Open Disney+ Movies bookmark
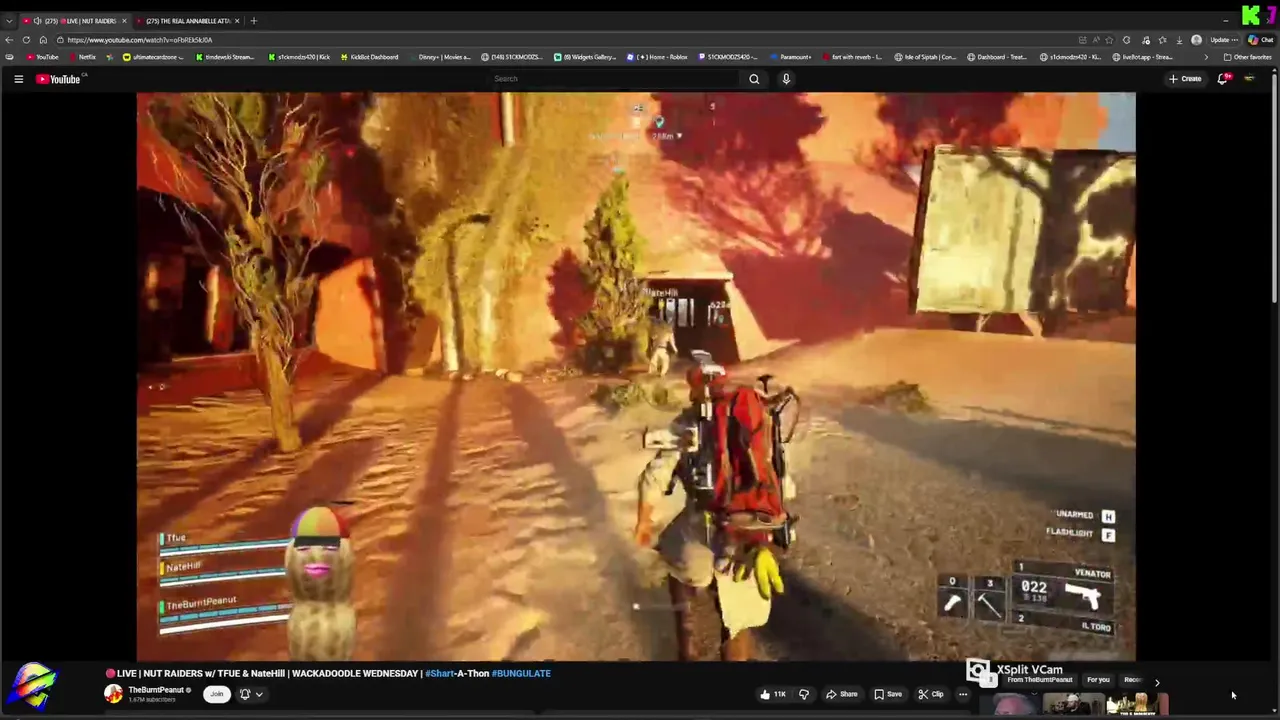The width and height of the screenshot is (1280, 720). pos(439,57)
